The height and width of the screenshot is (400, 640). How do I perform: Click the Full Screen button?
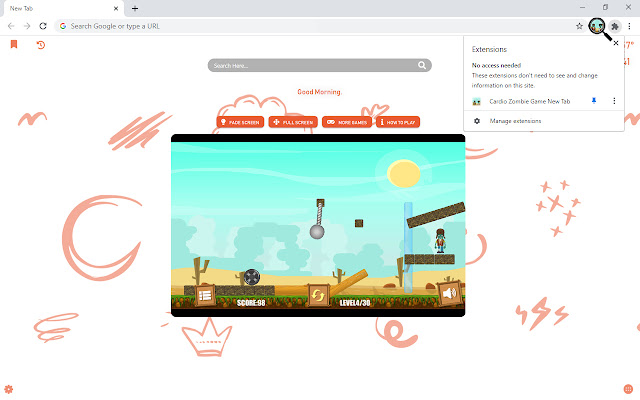pos(293,122)
